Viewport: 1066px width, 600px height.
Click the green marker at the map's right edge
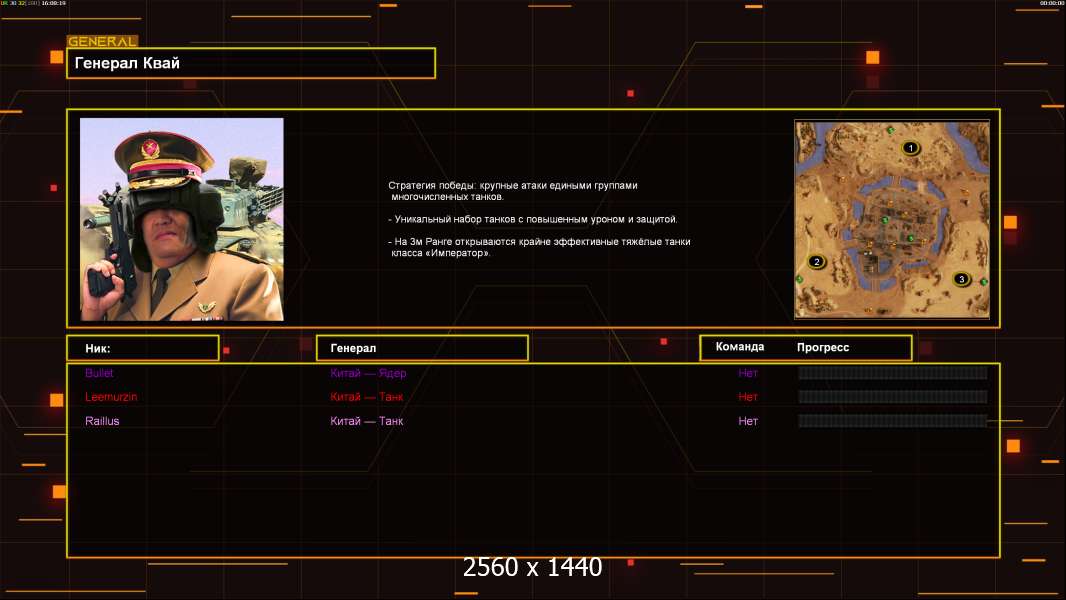[x=984, y=284]
